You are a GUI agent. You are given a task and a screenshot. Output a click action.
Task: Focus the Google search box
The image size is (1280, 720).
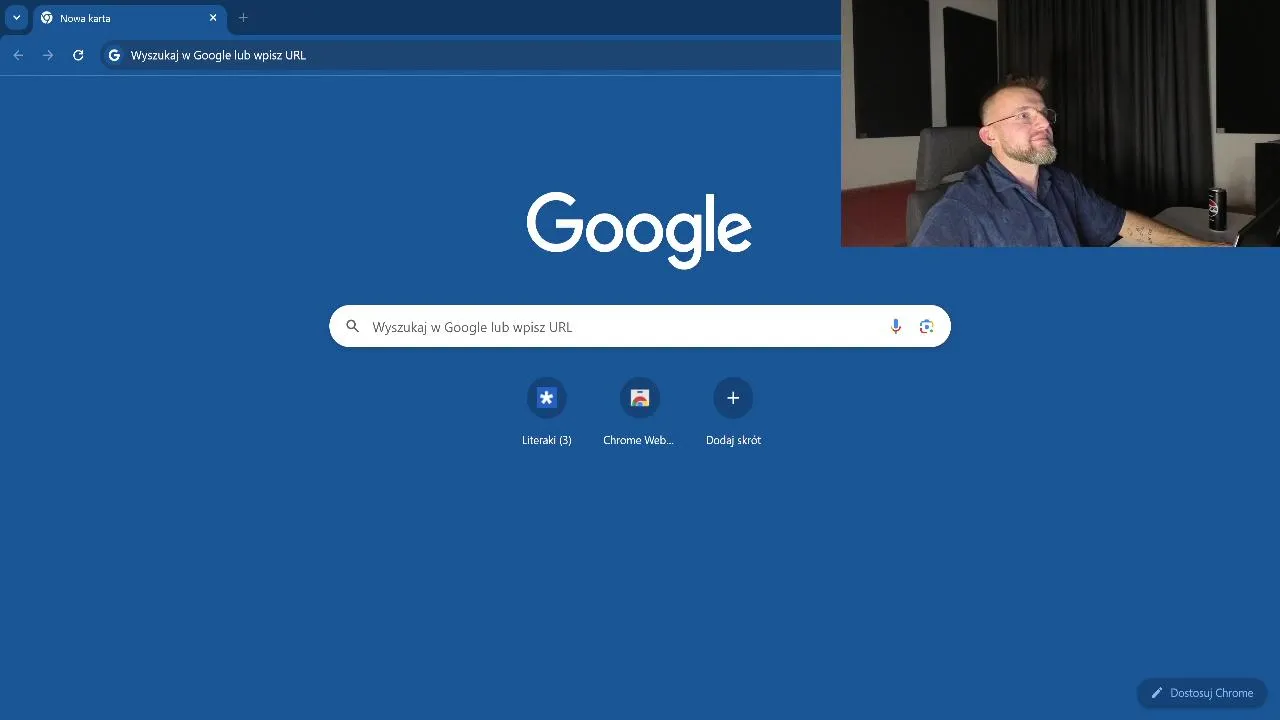[x=640, y=326]
